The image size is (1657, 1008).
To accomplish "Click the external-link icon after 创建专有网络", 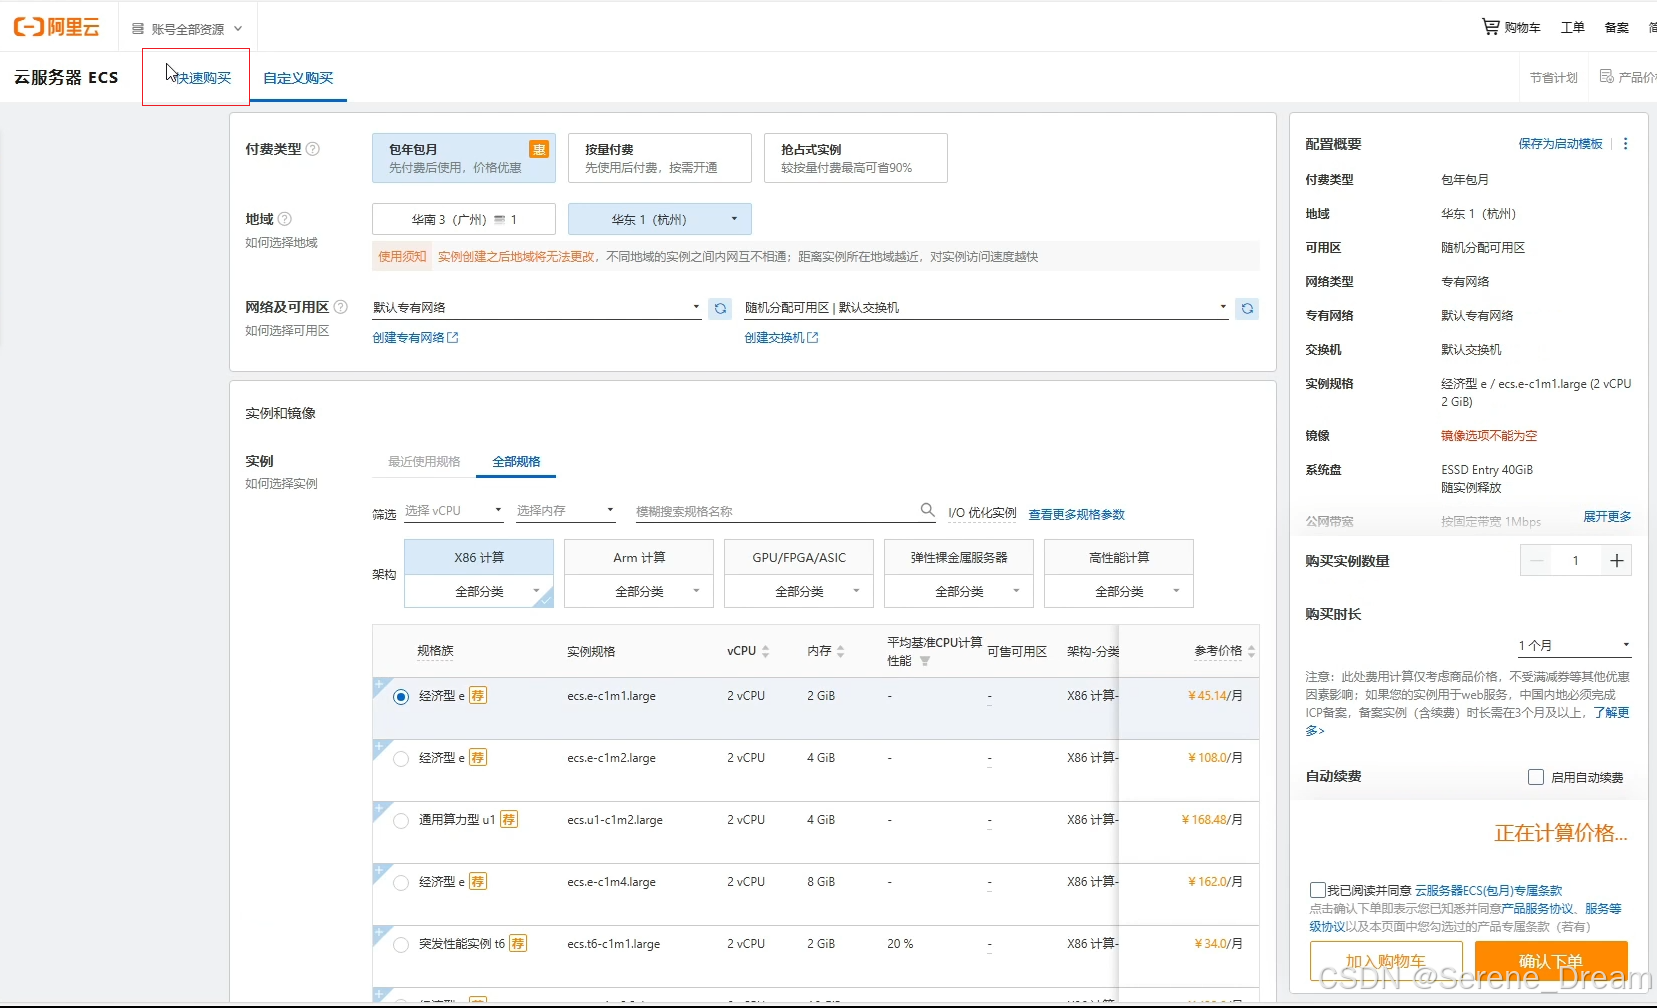I will pos(453,338).
